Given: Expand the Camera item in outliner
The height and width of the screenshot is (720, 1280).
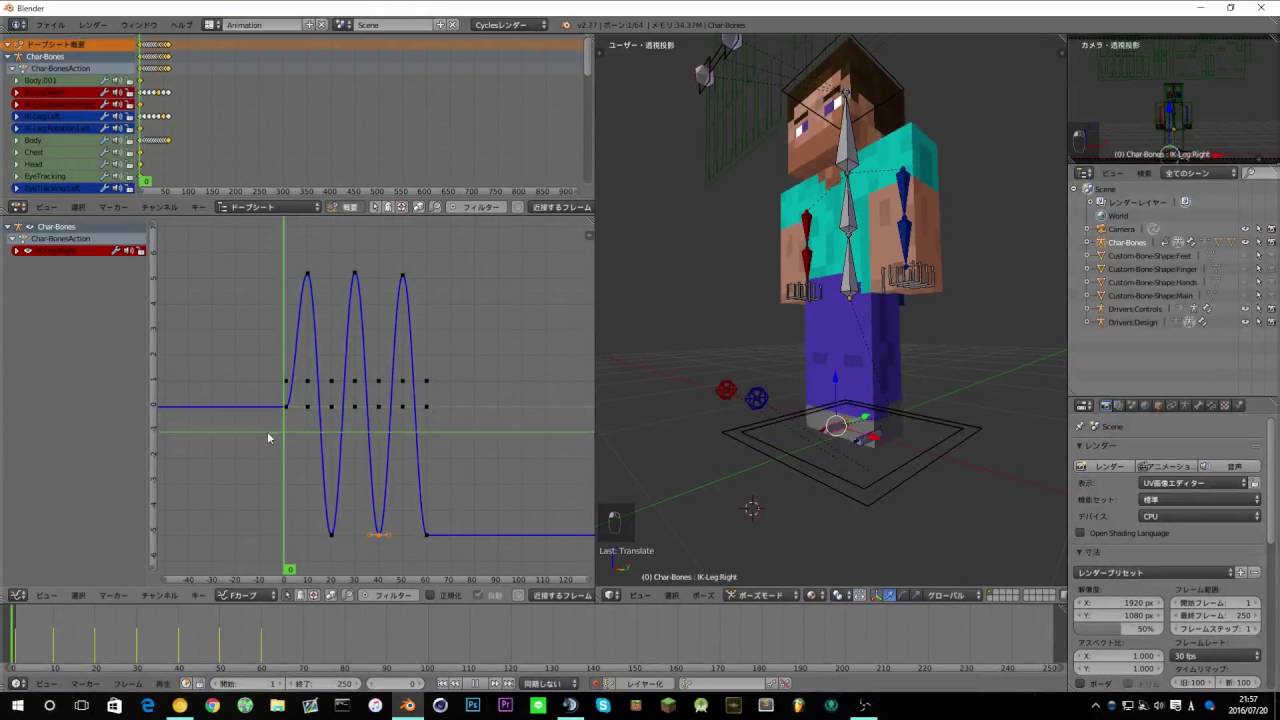Looking at the screenshot, I should pyautogui.click(x=1087, y=229).
